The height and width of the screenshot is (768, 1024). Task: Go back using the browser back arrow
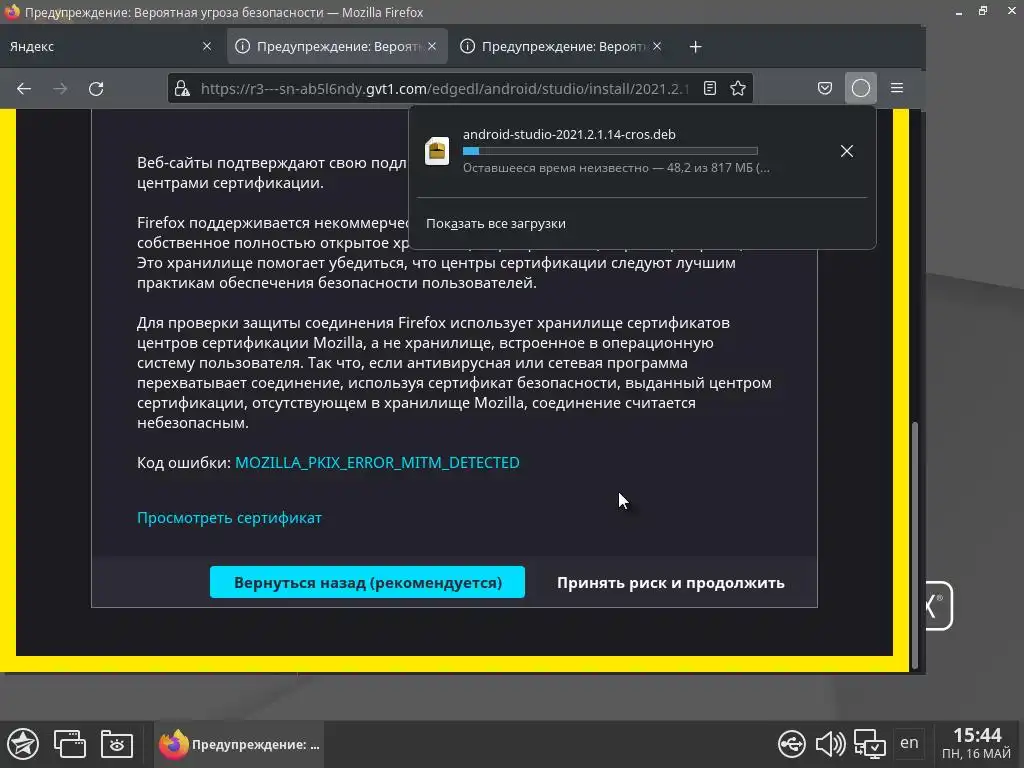click(24, 88)
